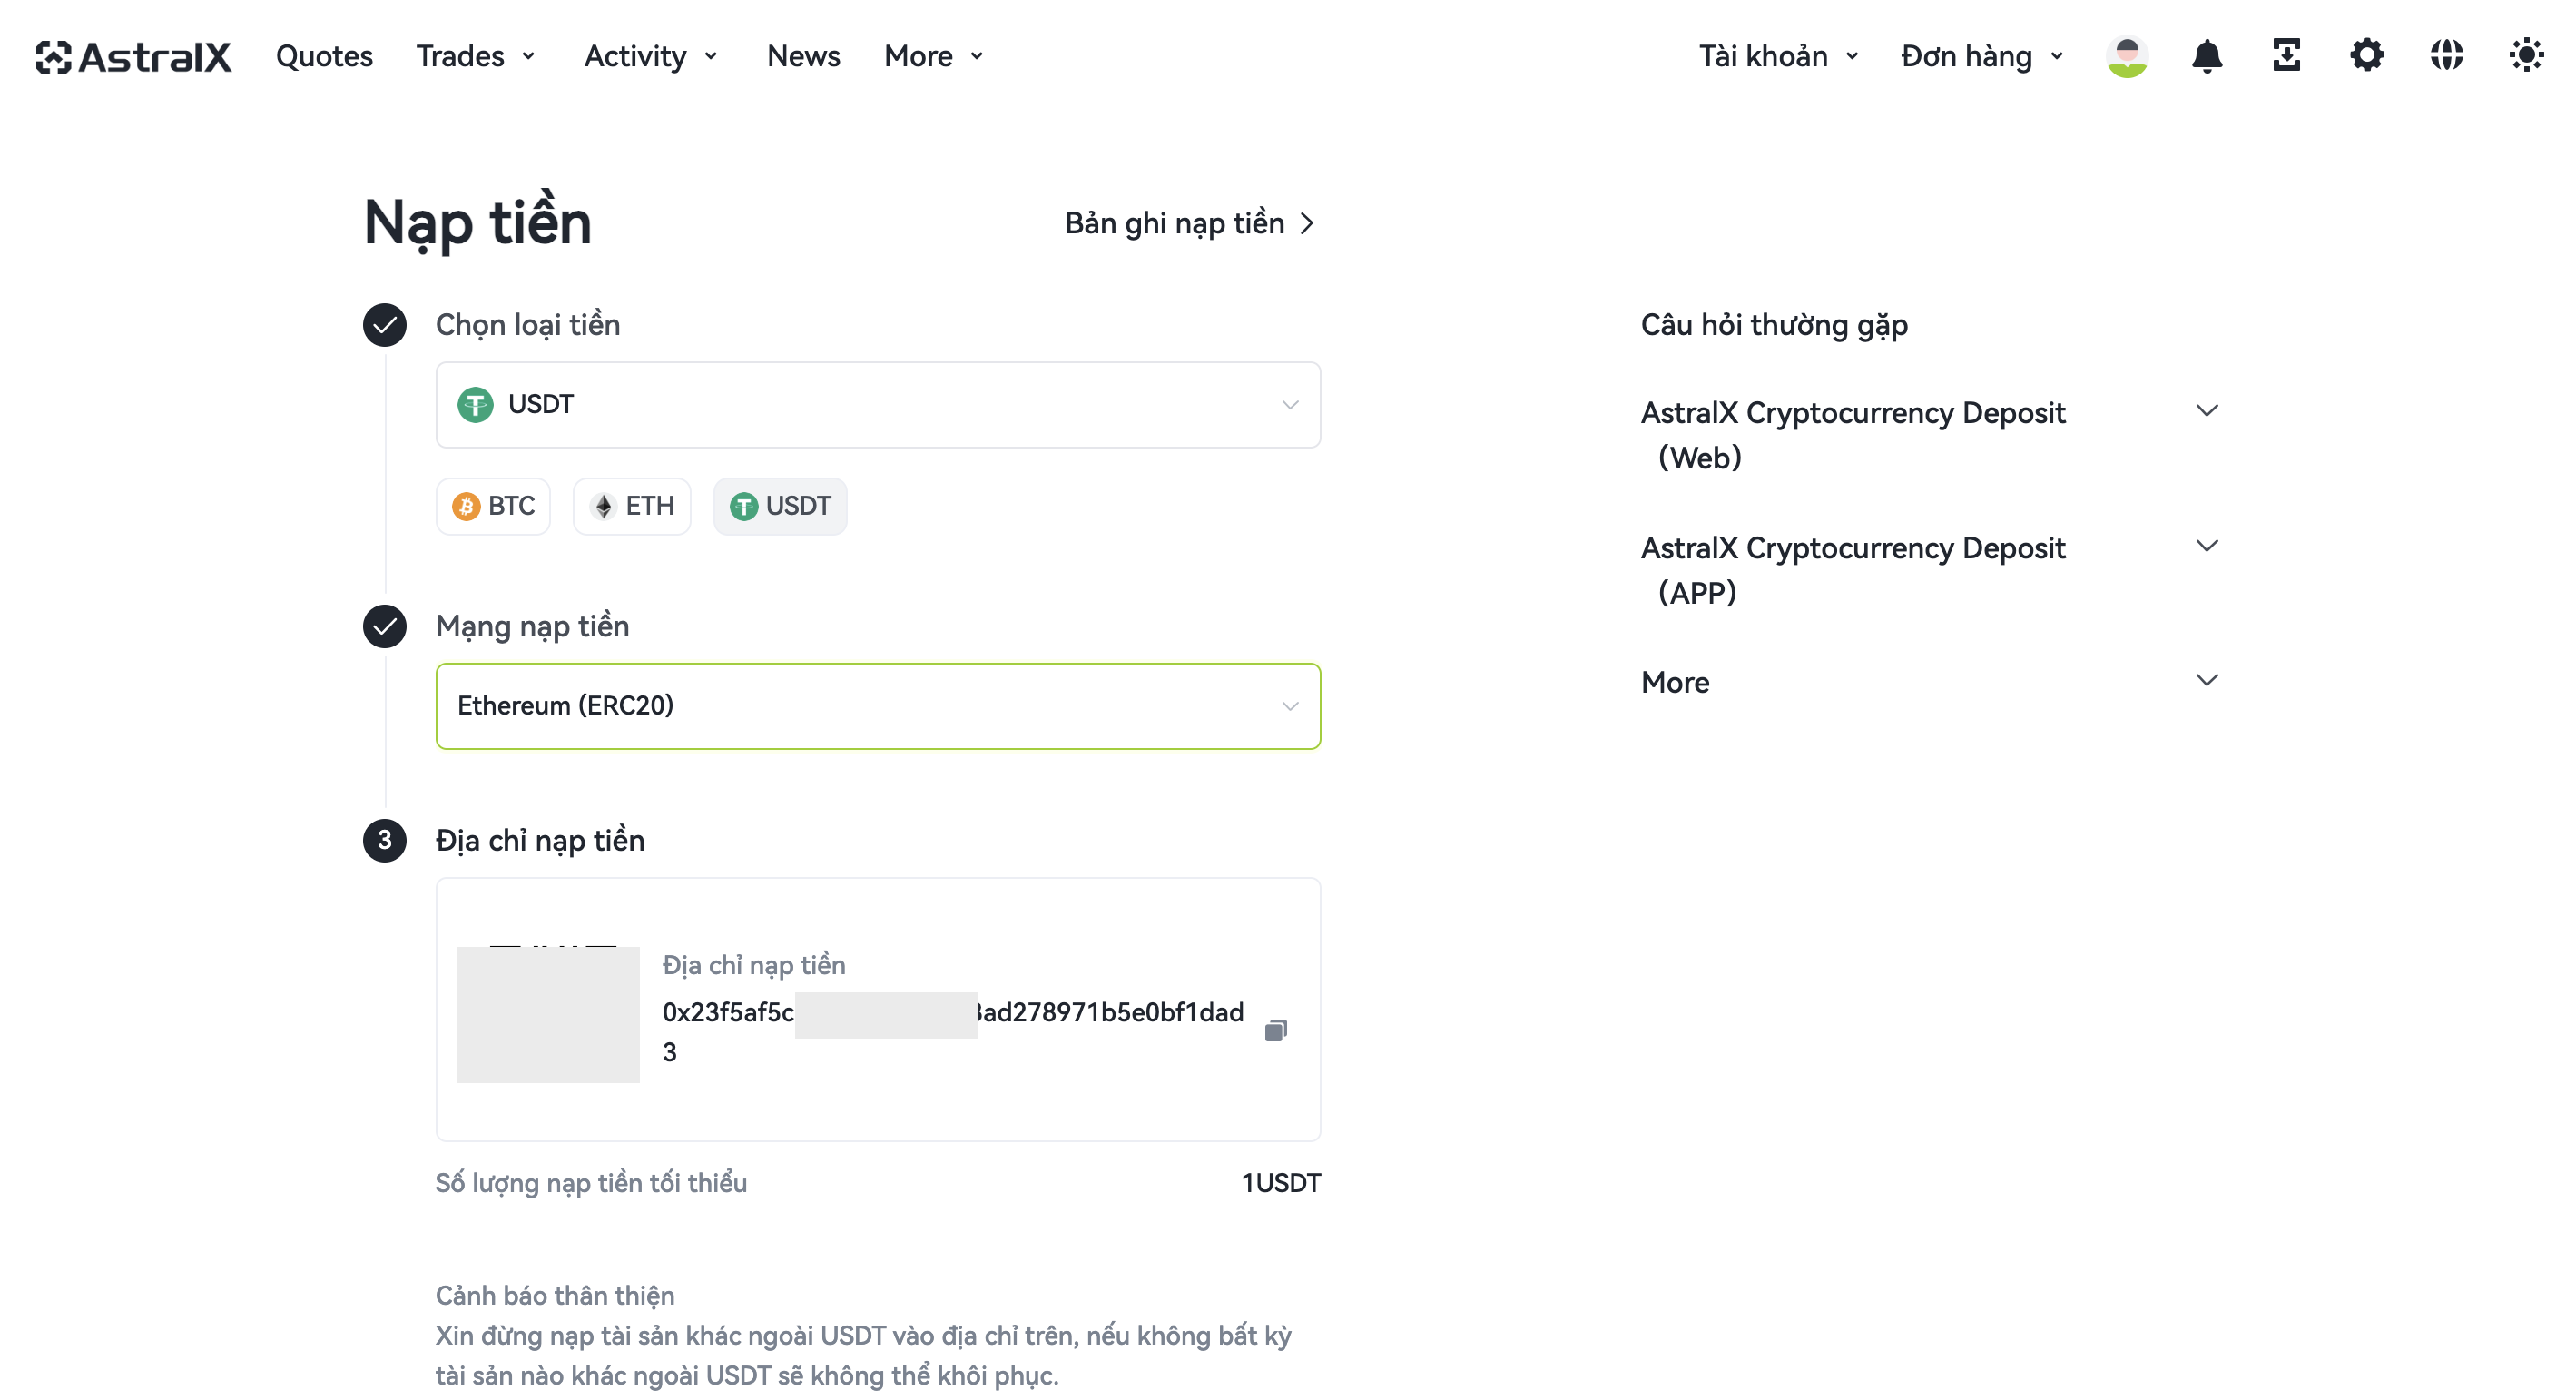Go to Quotes page

pos(324,57)
